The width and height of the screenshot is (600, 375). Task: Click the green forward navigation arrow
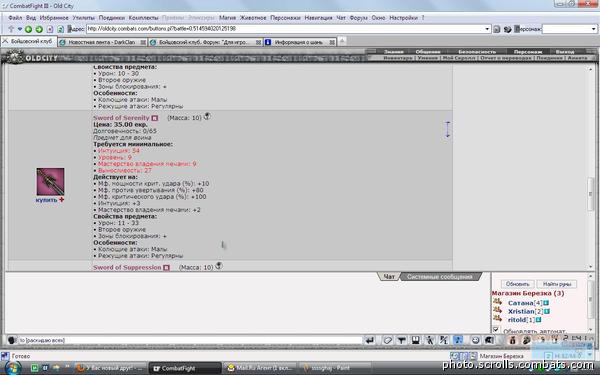(x=39, y=29)
